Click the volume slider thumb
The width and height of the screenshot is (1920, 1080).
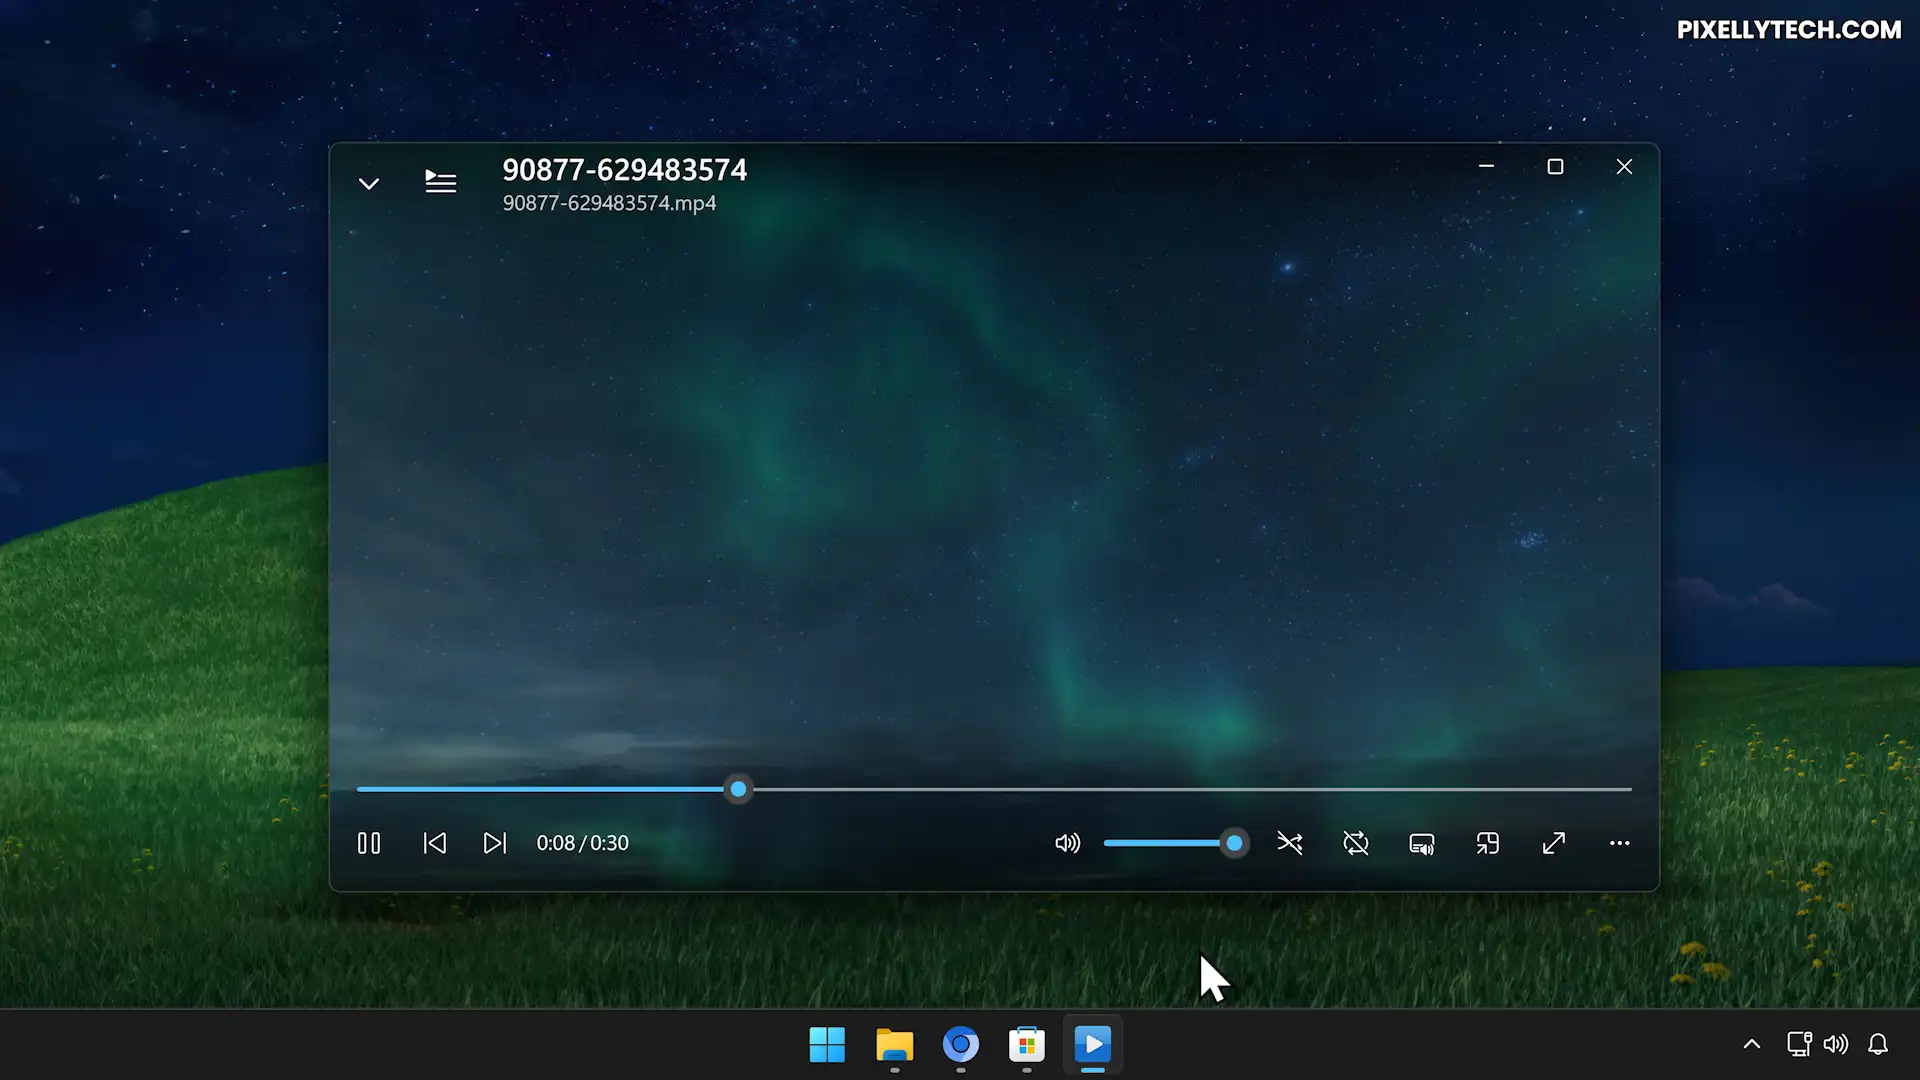click(x=1234, y=843)
